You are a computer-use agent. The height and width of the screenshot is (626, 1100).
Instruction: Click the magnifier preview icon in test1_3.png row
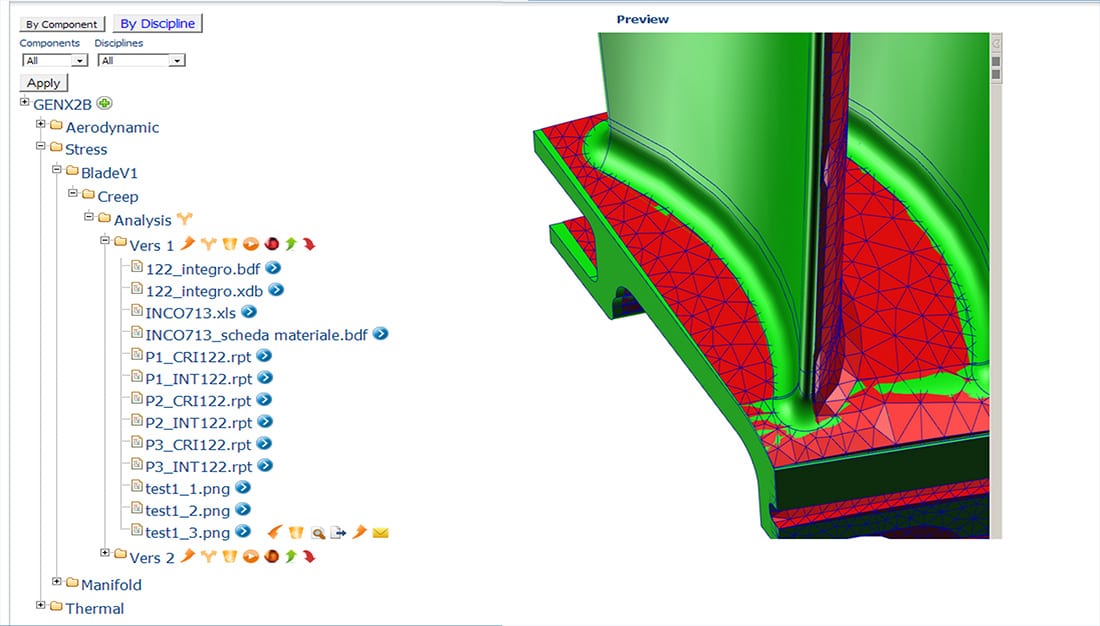coord(318,533)
